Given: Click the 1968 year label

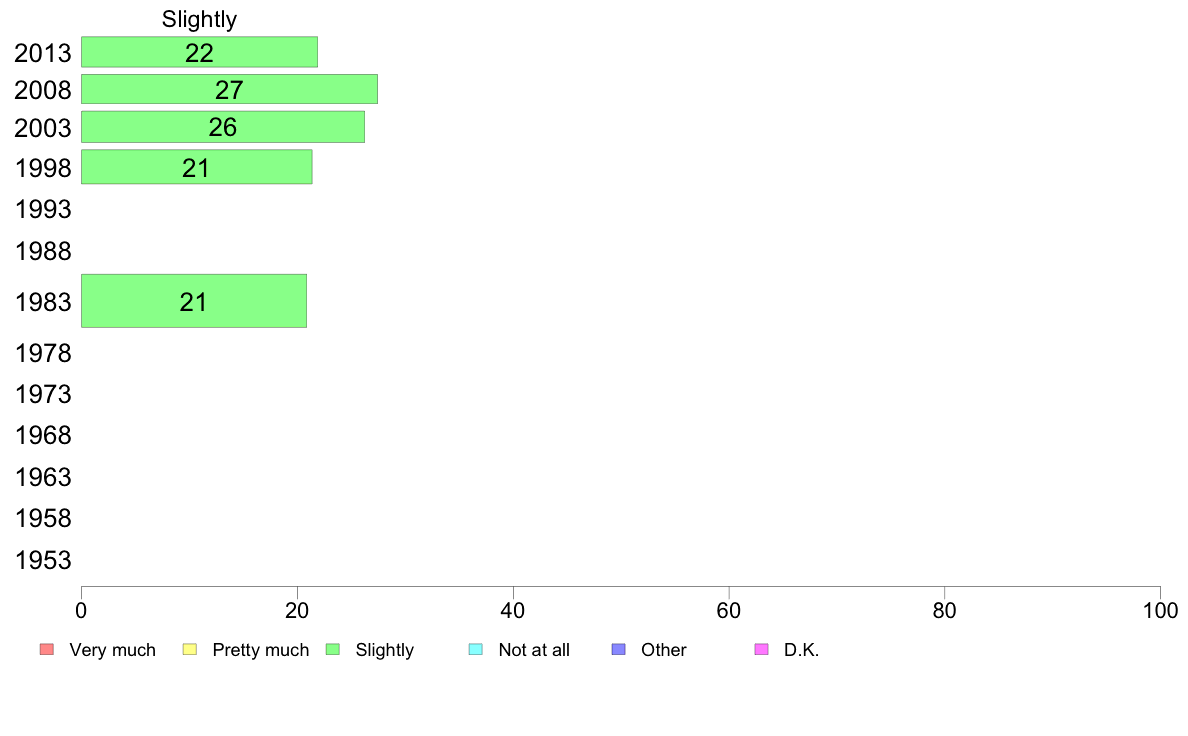Looking at the screenshot, I should 43,435.
